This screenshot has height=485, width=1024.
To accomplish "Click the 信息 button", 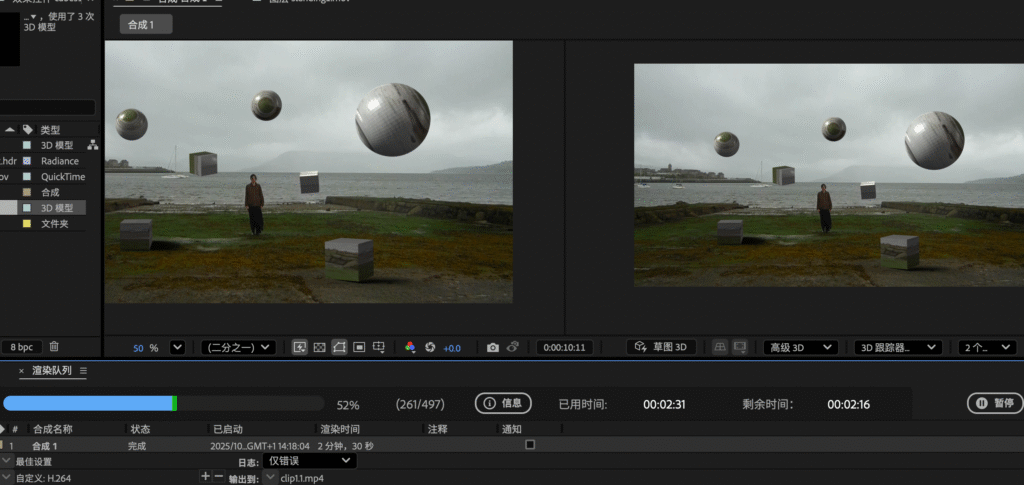I will pos(503,403).
